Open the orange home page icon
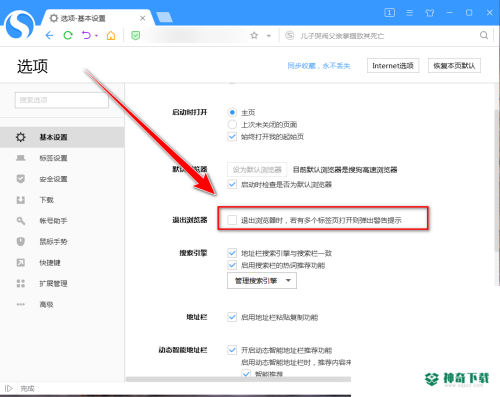The image size is (500, 397). point(111,35)
